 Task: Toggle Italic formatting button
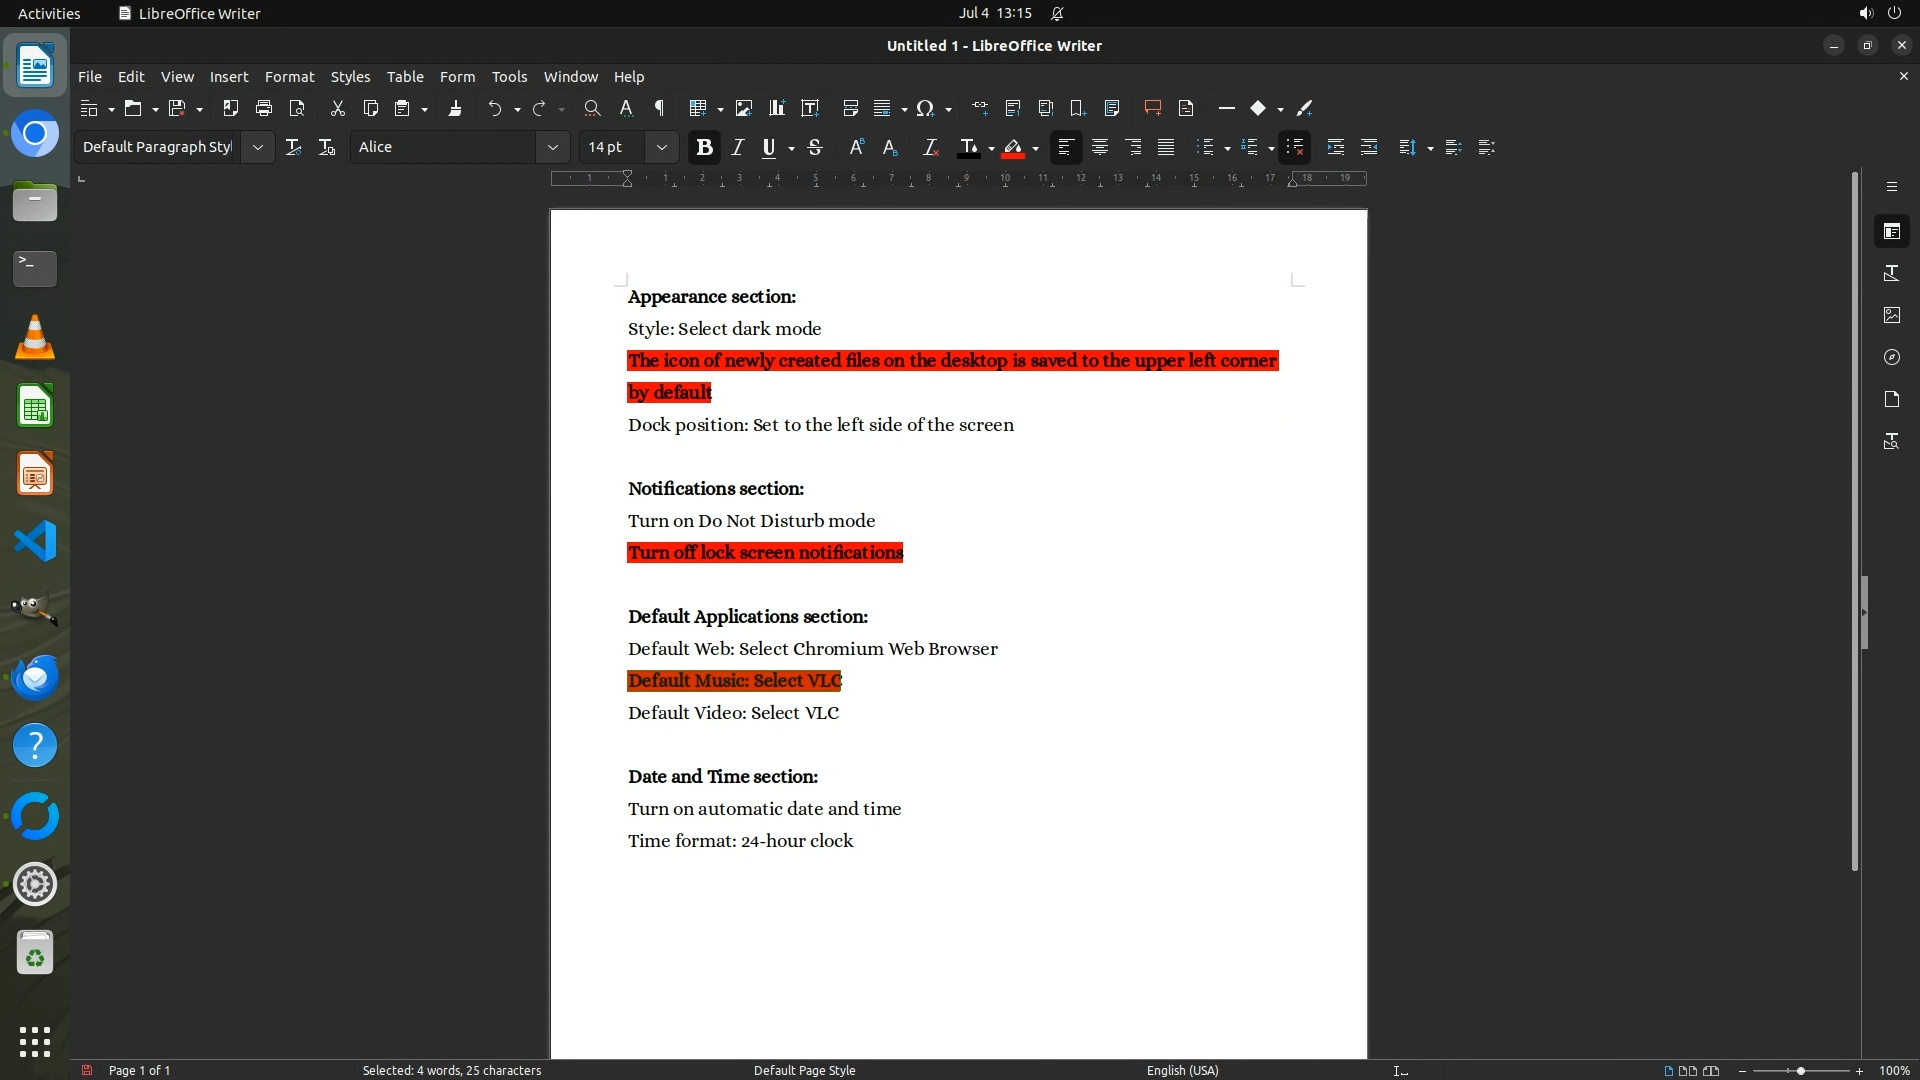pos(738,147)
